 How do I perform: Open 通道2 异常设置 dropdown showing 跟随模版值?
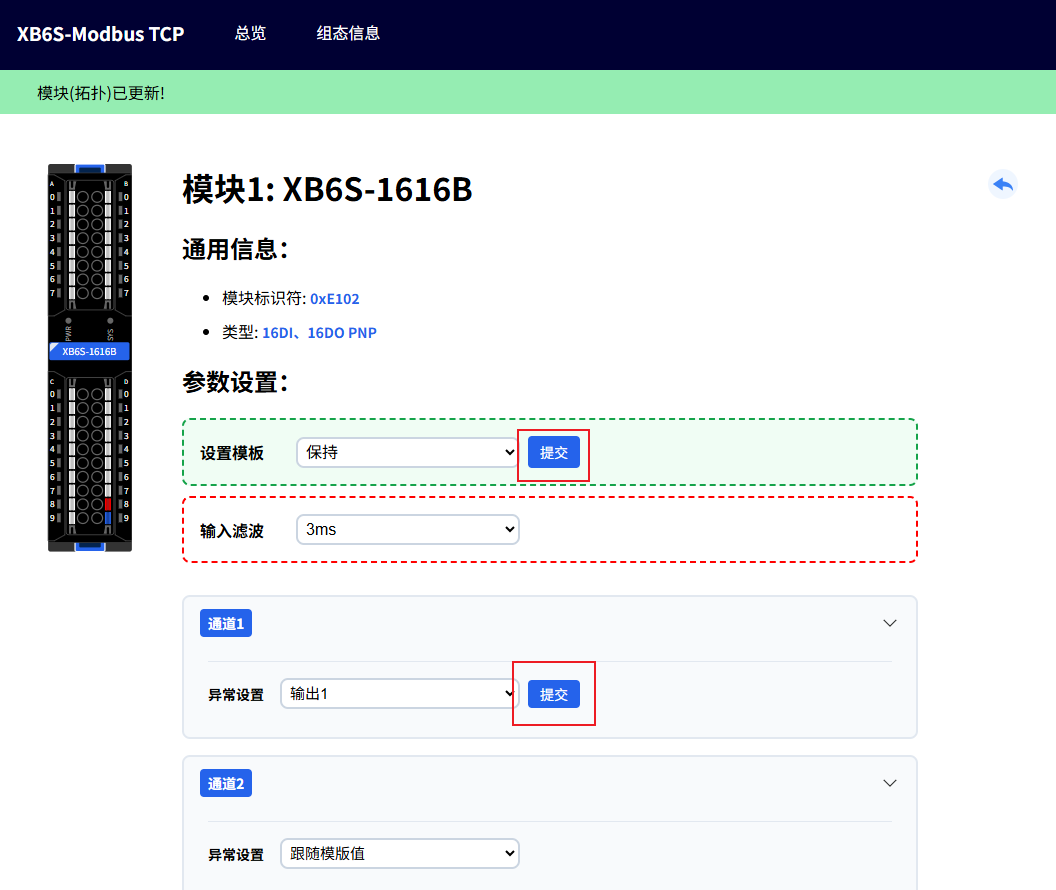pyautogui.click(x=399, y=853)
